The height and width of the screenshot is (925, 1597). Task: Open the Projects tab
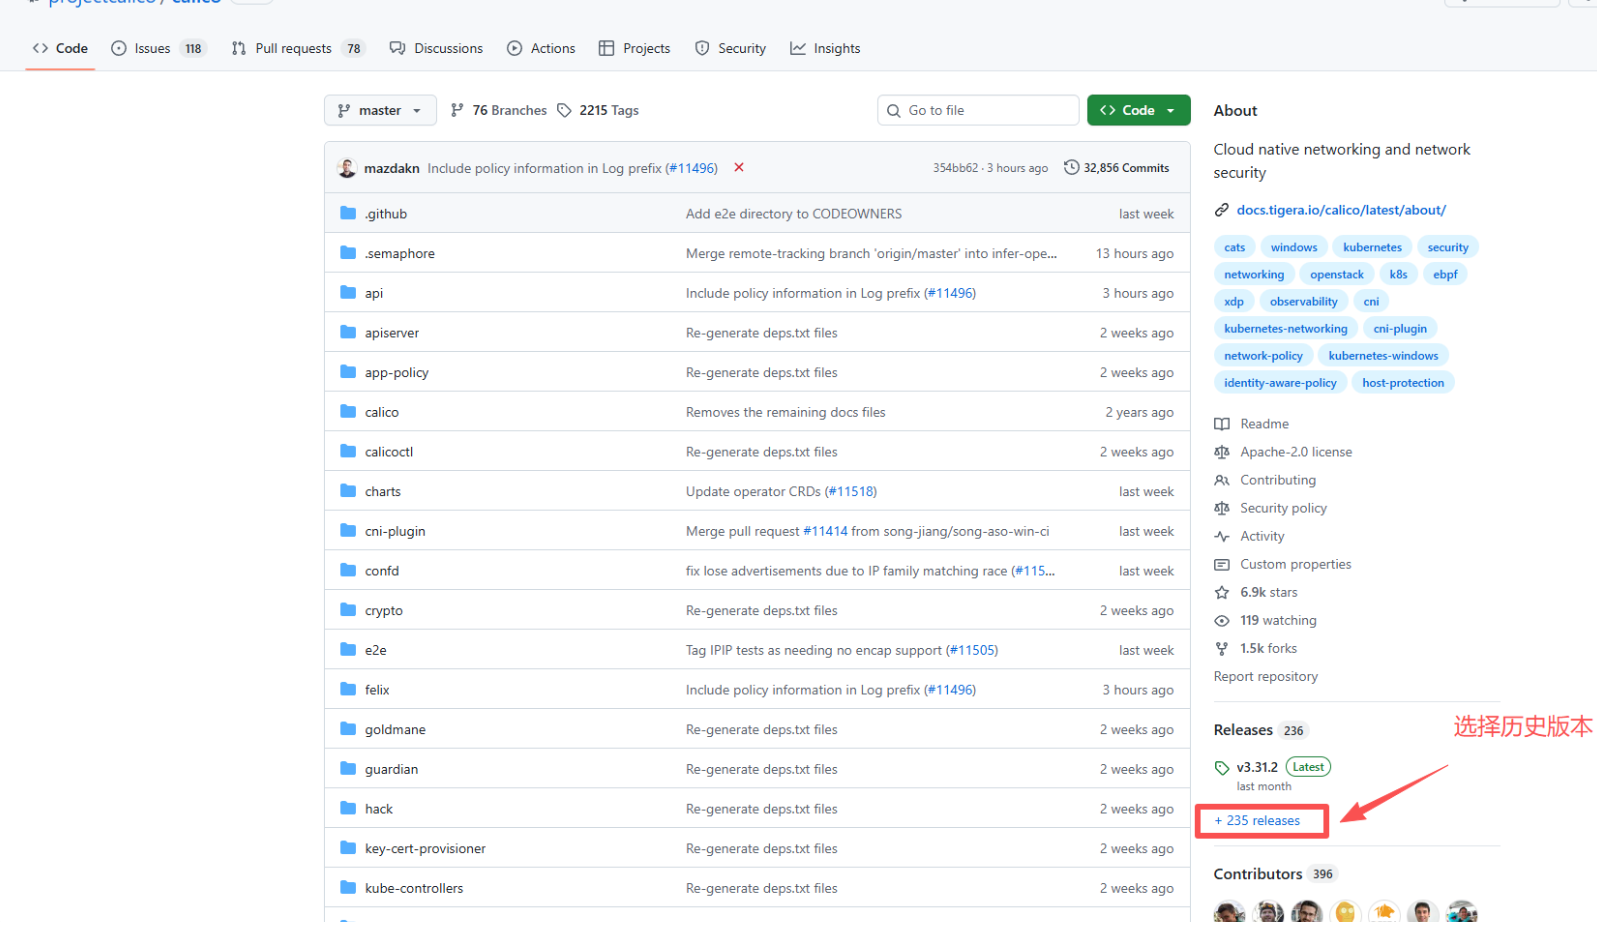coord(634,48)
